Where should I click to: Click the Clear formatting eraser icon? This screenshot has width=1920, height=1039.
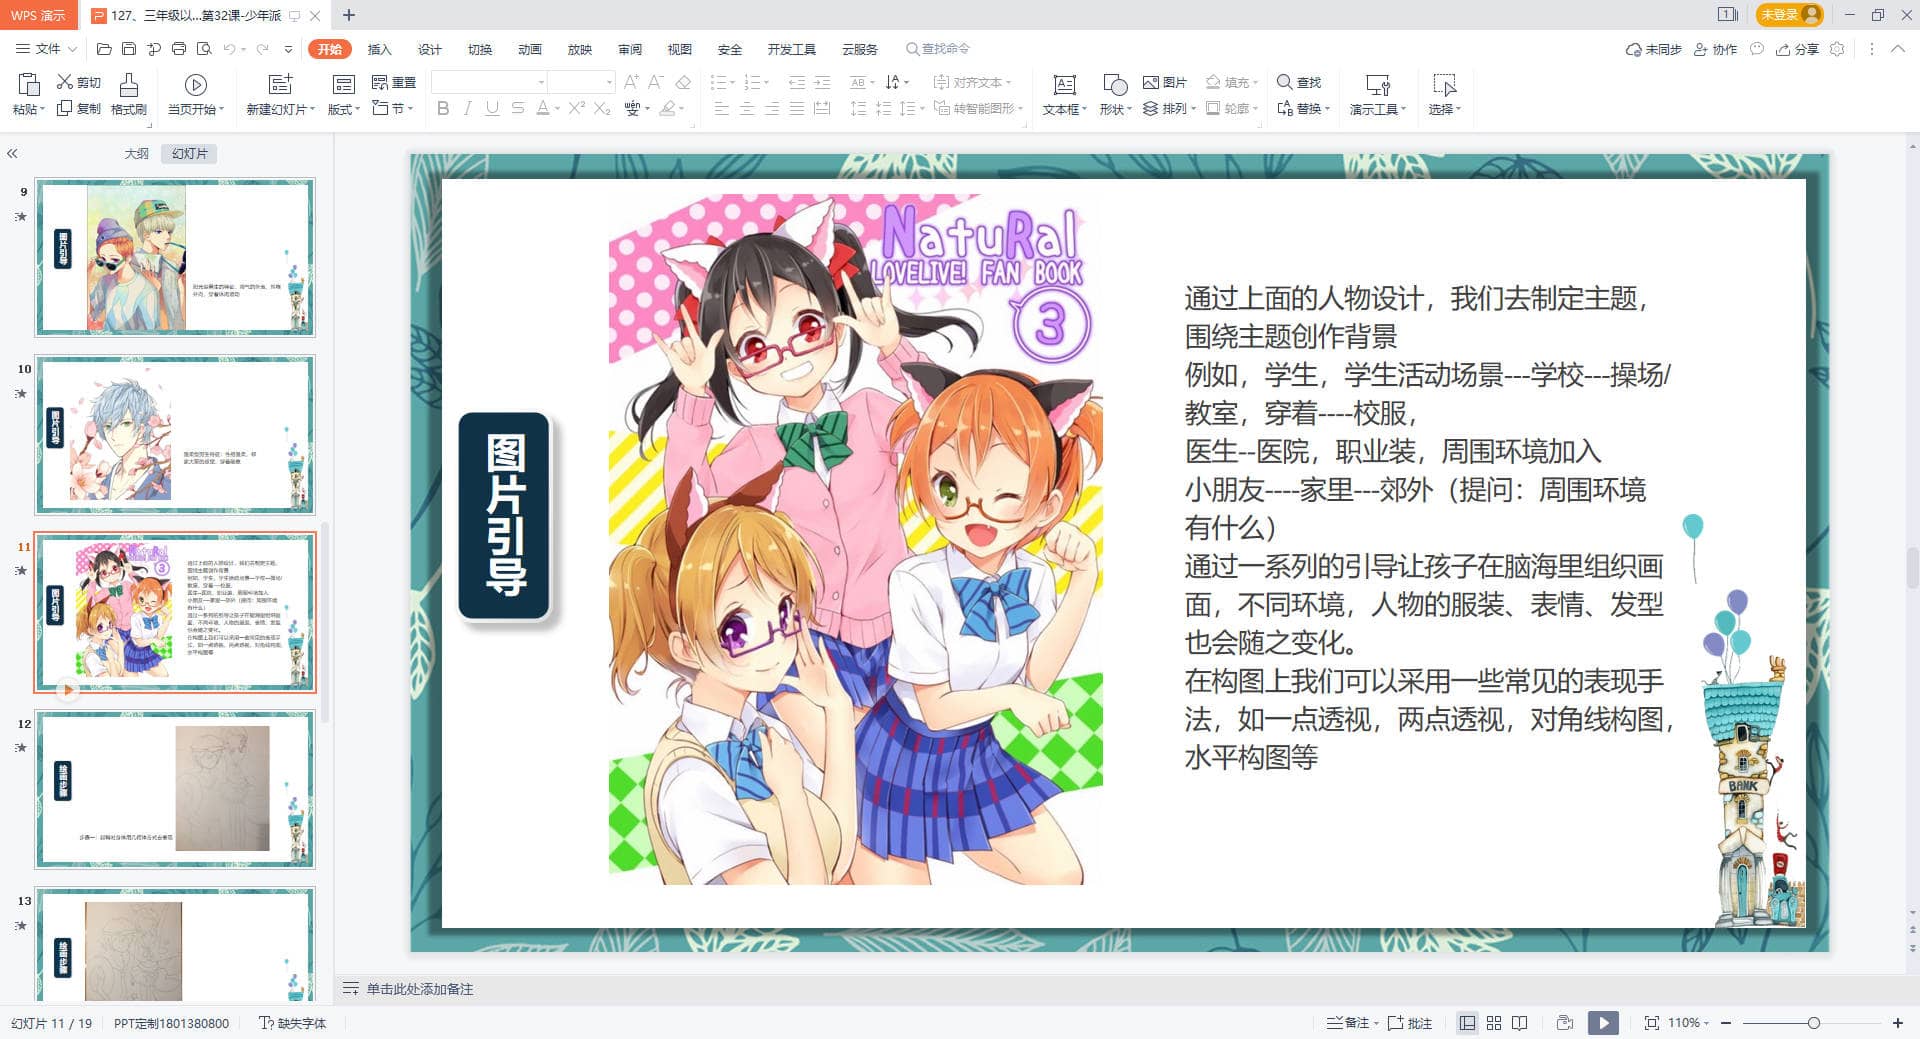[x=683, y=82]
